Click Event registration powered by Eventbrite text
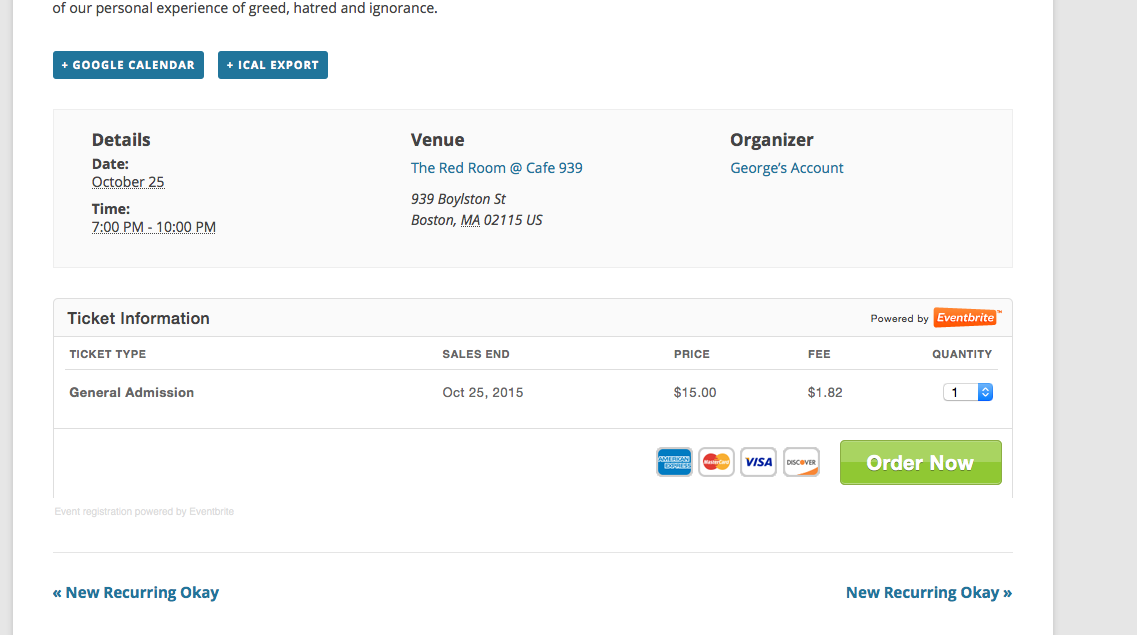 (x=144, y=512)
